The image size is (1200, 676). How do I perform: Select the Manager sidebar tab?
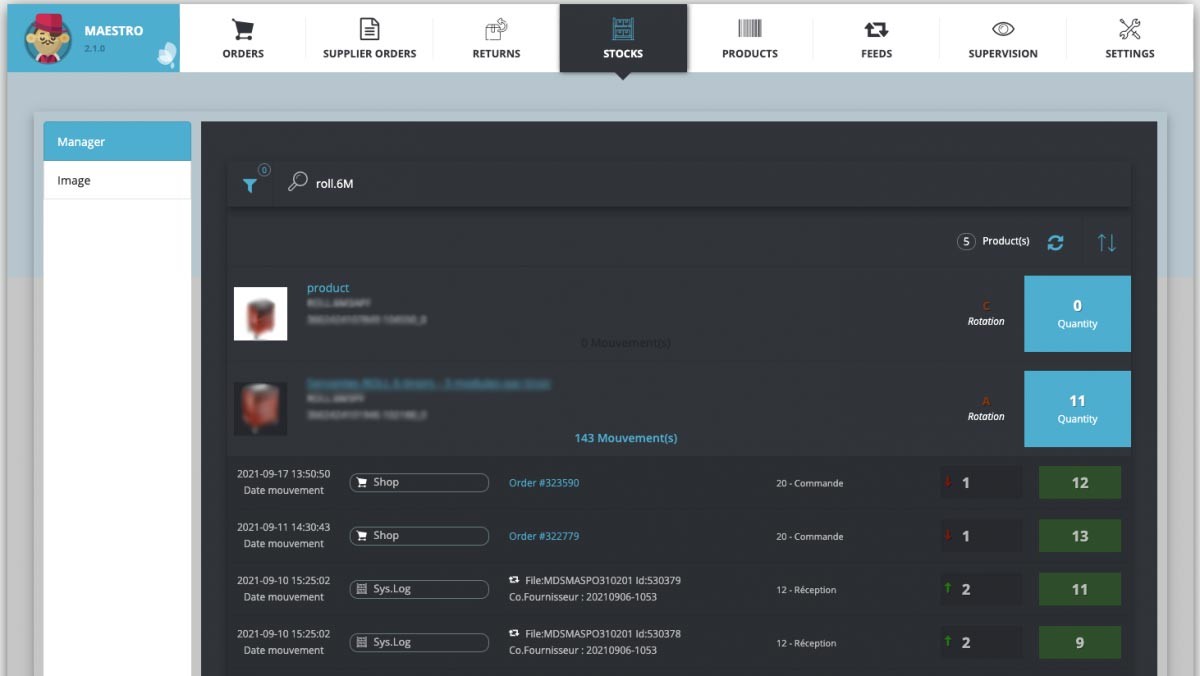117,142
